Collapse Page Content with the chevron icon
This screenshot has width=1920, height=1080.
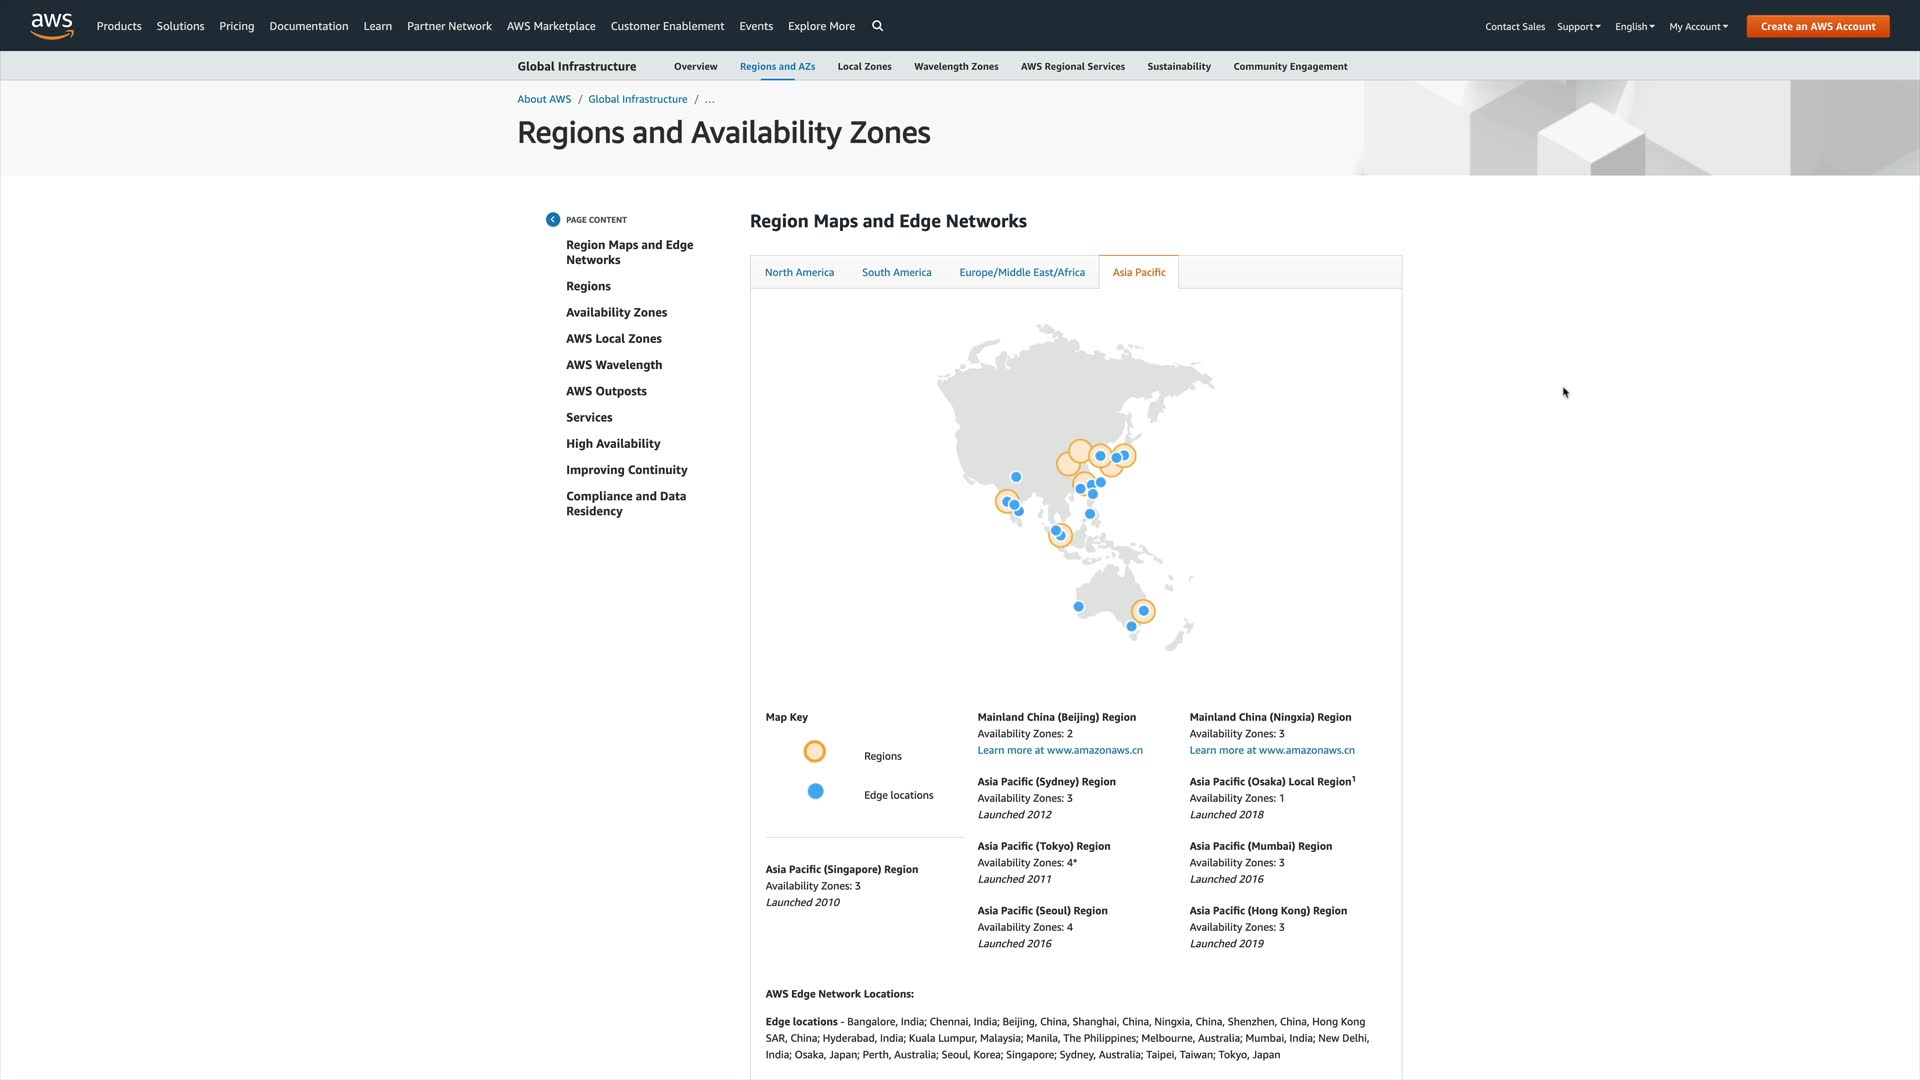pos(553,219)
